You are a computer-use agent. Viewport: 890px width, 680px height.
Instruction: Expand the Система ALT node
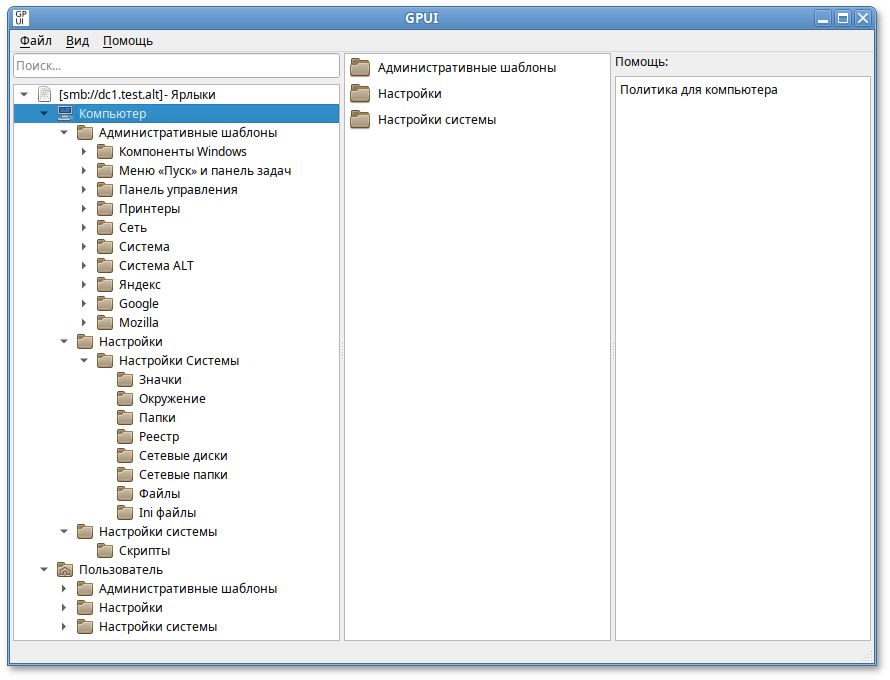(x=84, y=266)
